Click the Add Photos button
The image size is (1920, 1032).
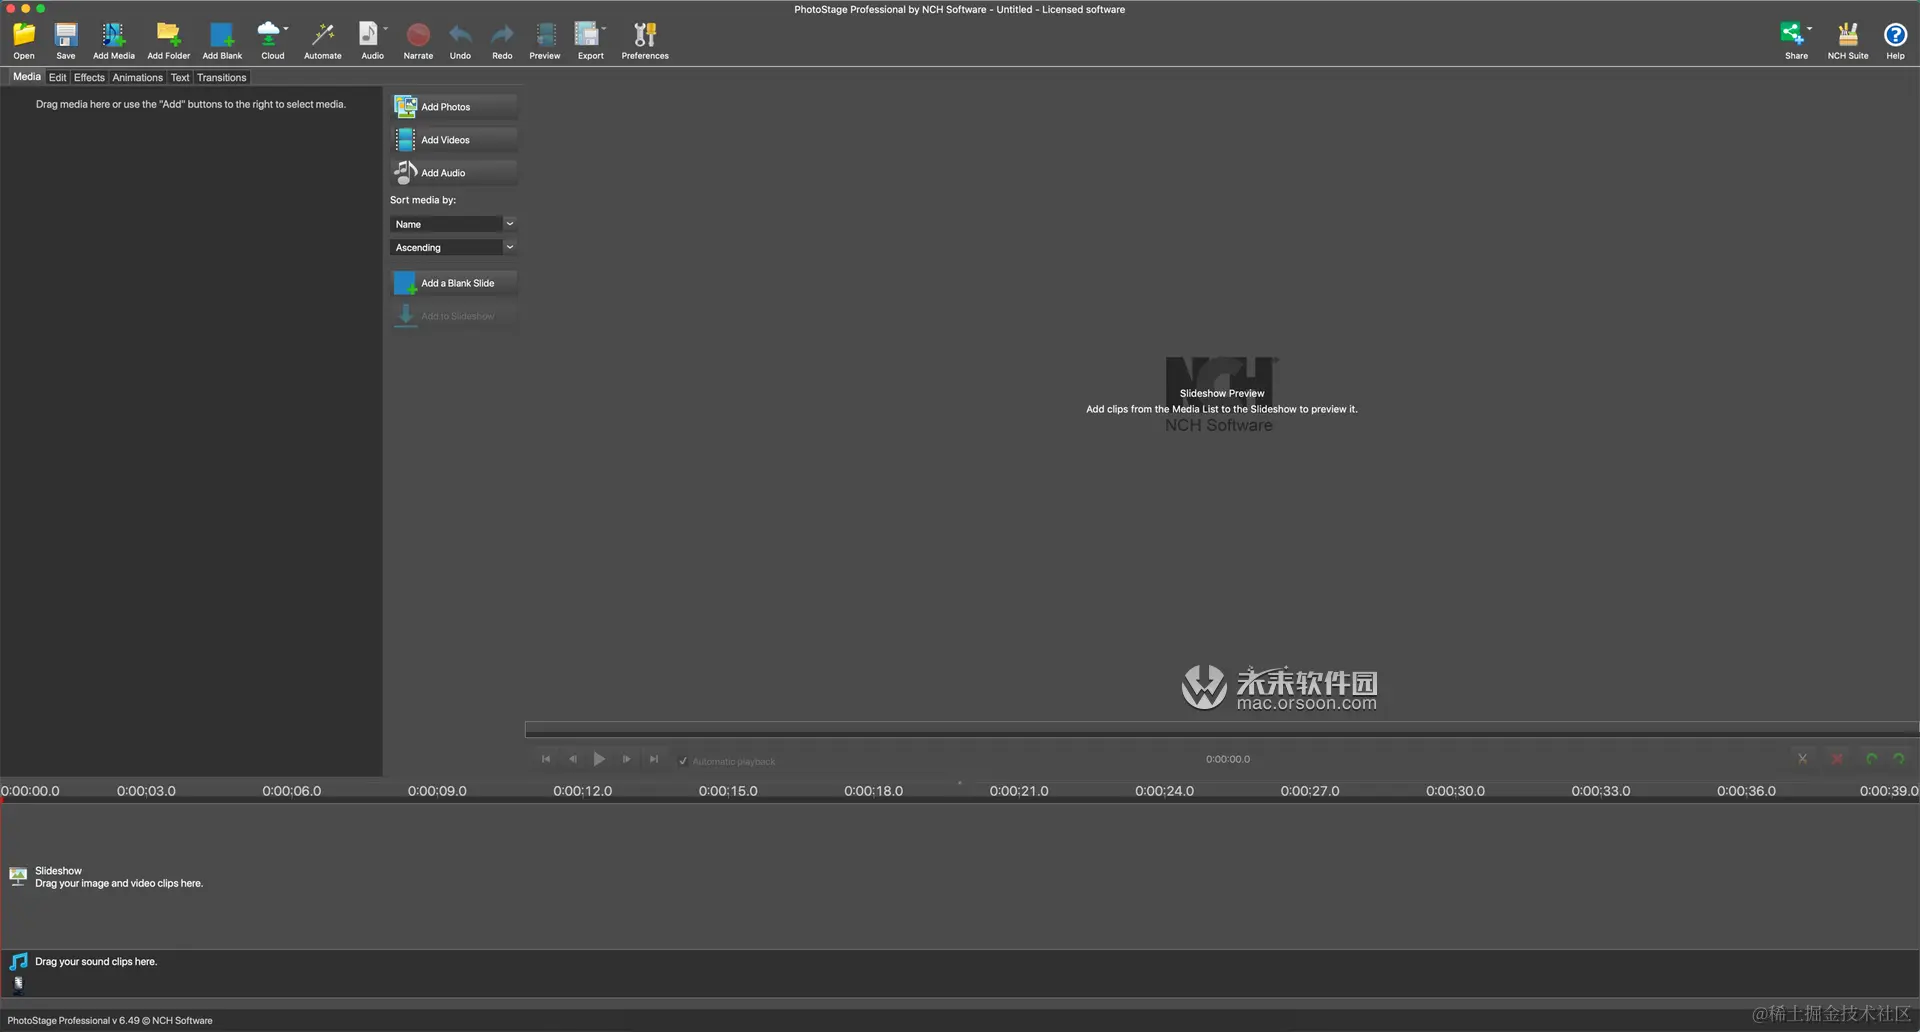[454, 107]
